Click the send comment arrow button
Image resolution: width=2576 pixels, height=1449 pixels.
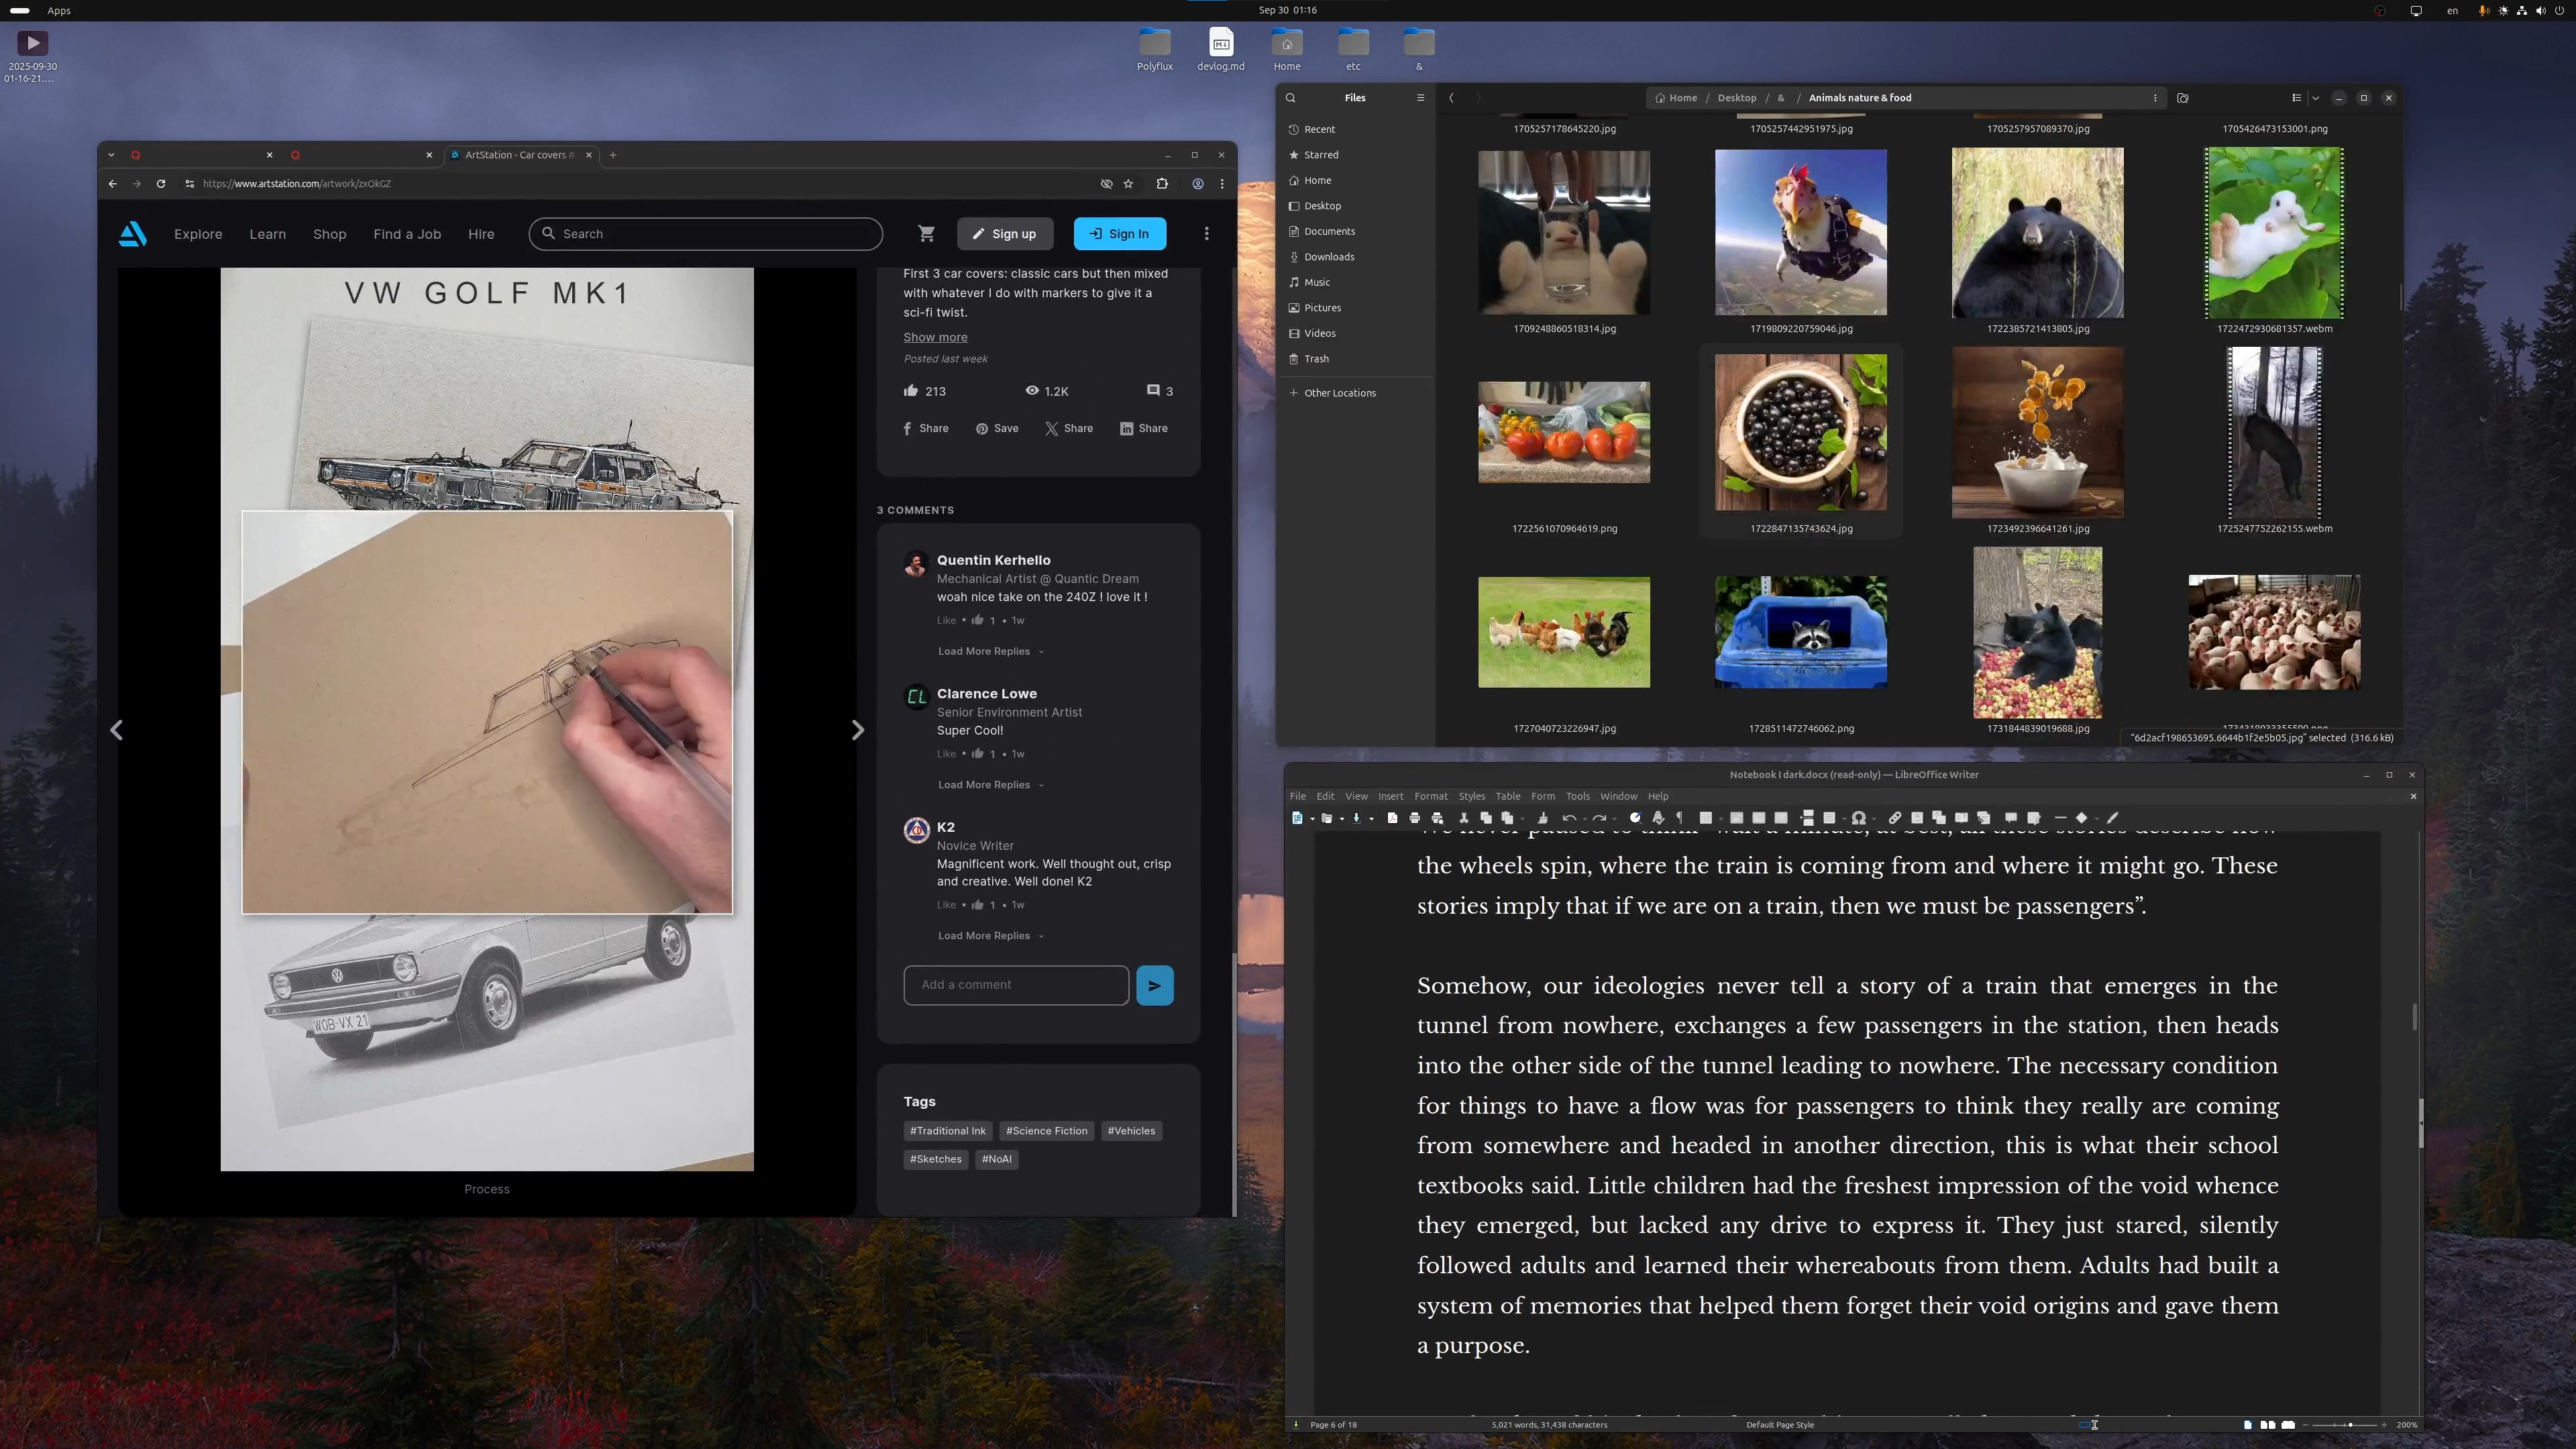[x=1154, y=985]
